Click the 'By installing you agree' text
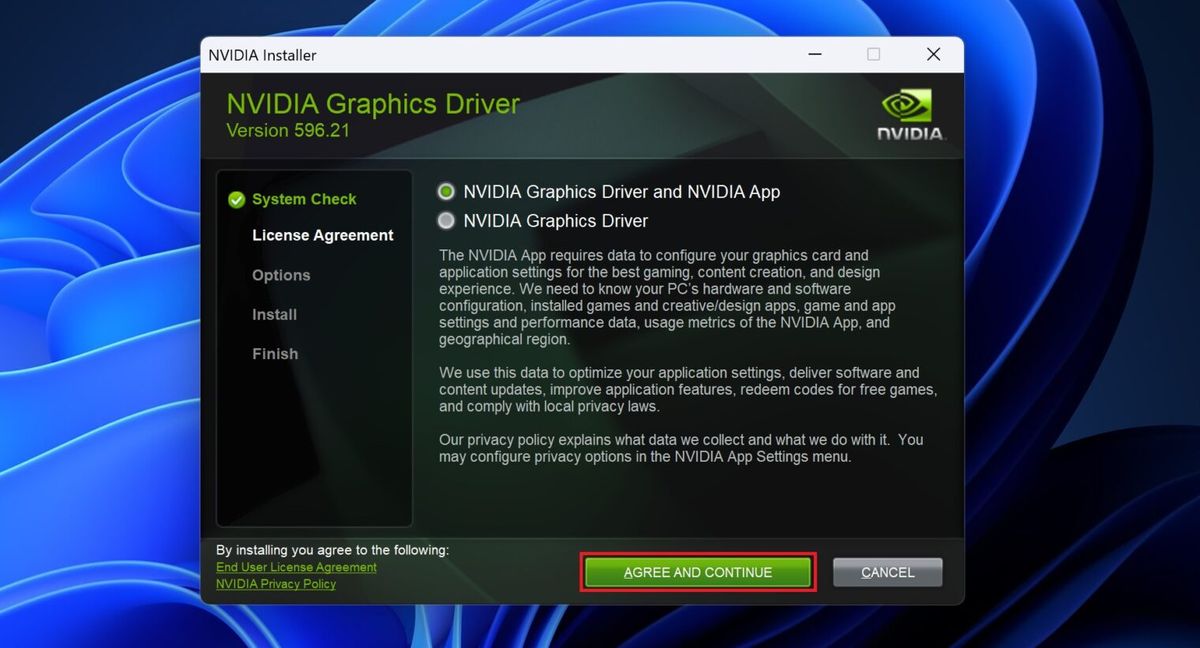1200x648 pixels. (333, 549)
